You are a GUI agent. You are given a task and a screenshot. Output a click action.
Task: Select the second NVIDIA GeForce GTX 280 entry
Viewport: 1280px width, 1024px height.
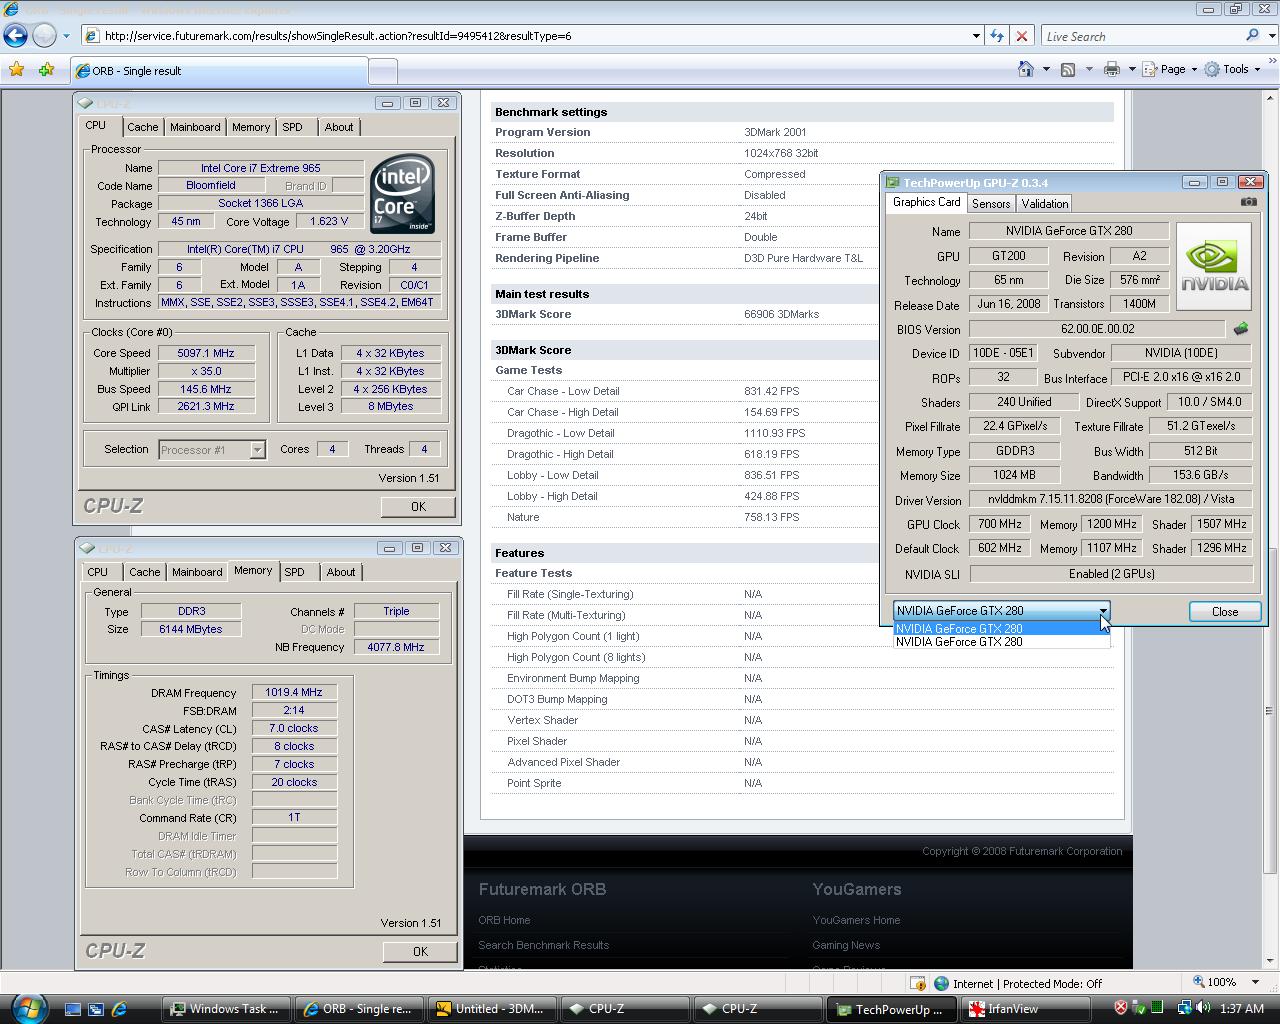click(1001, 642)
